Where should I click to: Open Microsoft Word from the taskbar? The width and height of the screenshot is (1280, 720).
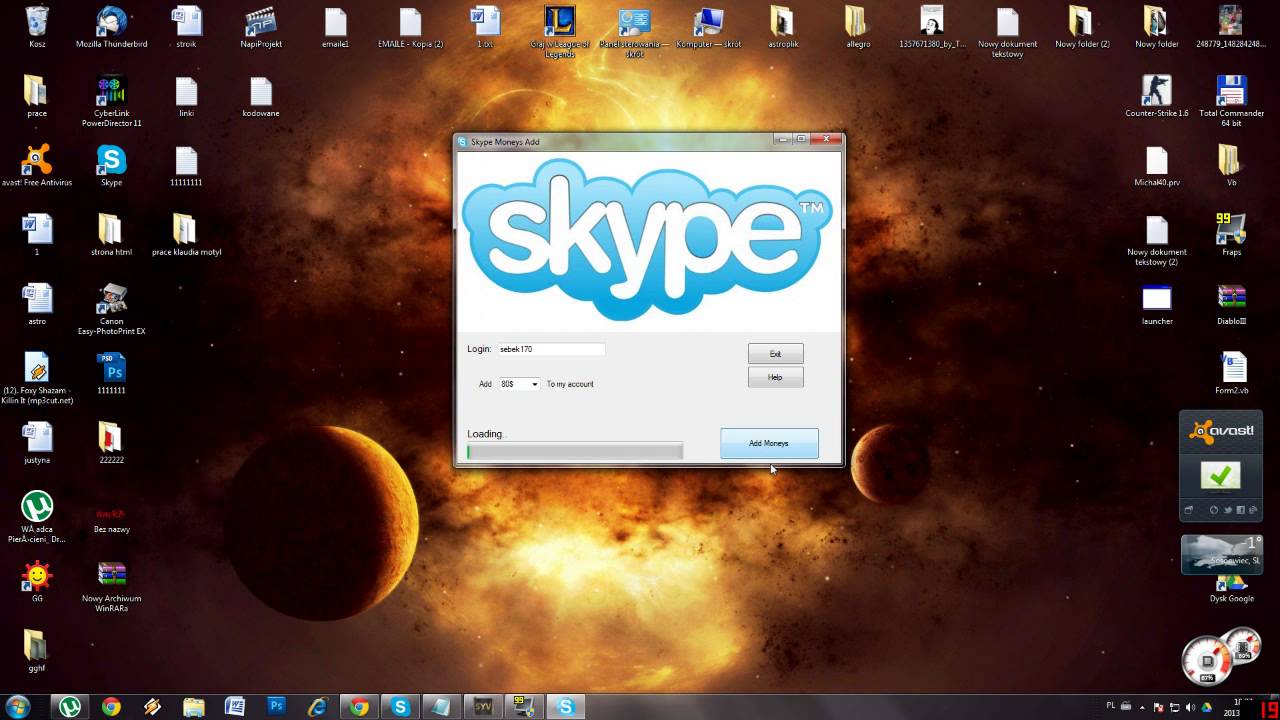pyautogui.click(x=235, y=707)
